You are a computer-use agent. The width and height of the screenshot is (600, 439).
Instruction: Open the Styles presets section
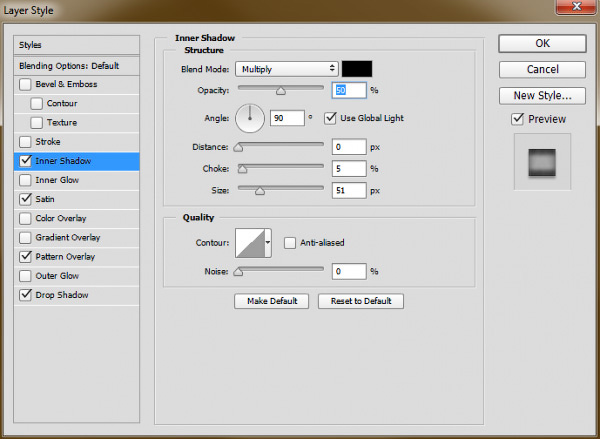click(x=77, y=45)
